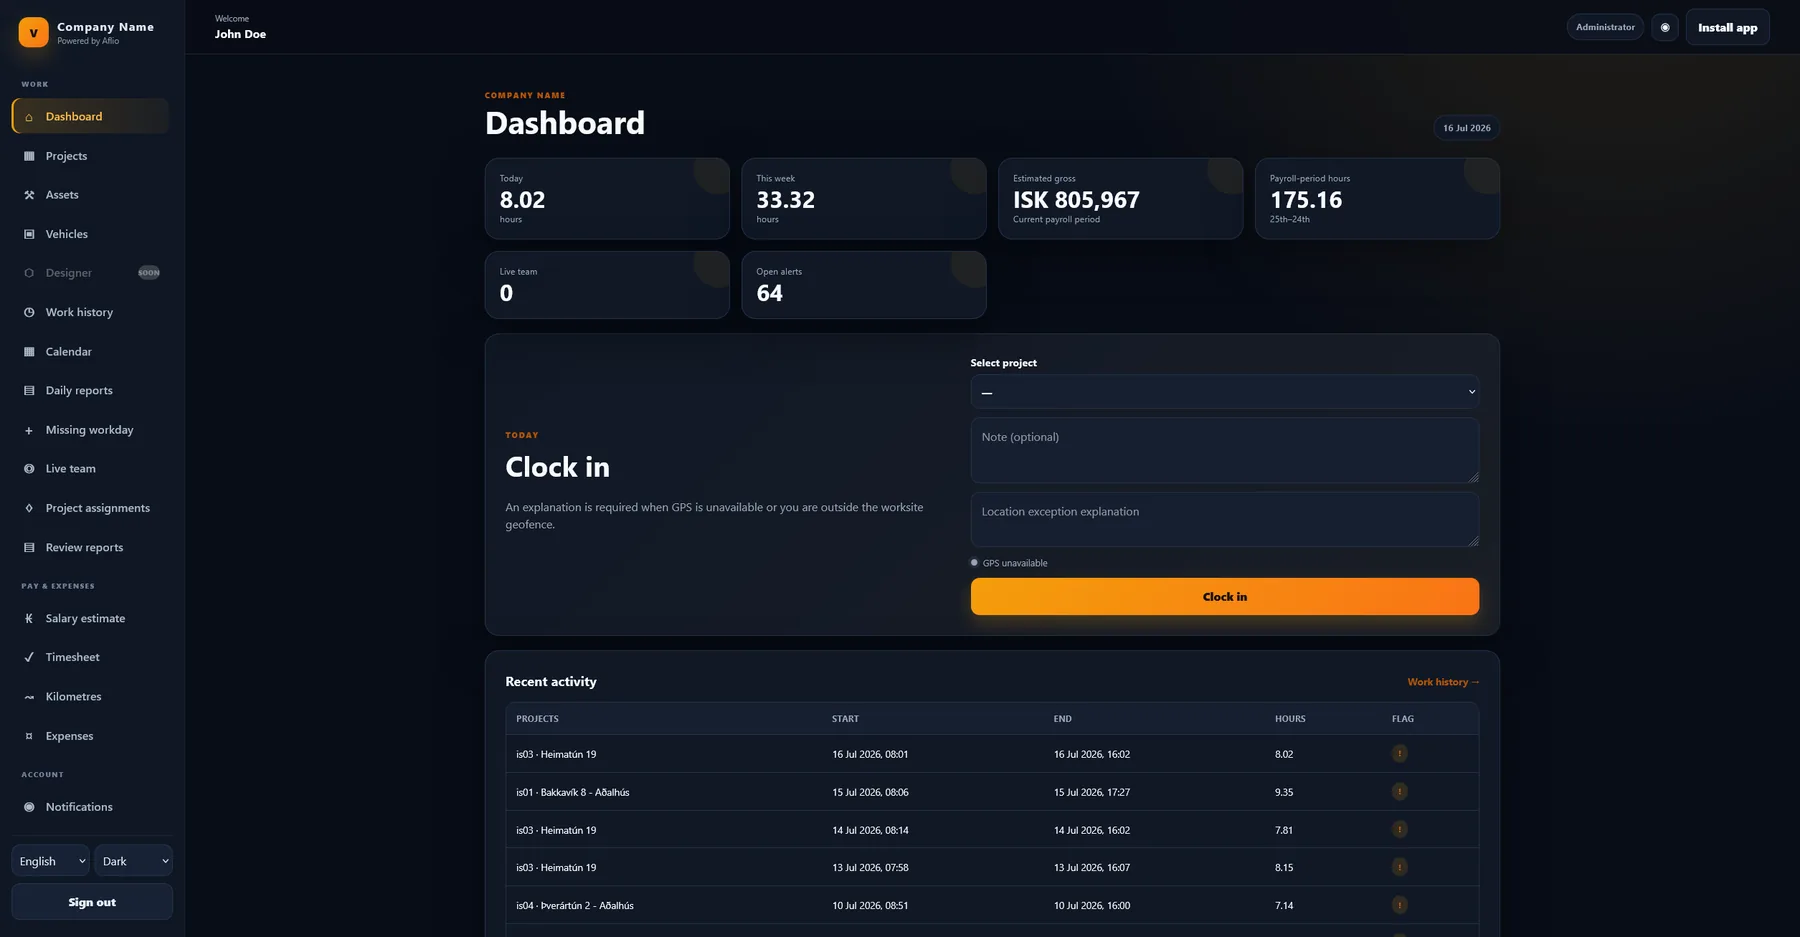Viewport: 1800px width, 937px height.
Task: Open the Dashboard menu item
Action: point(90,116)
